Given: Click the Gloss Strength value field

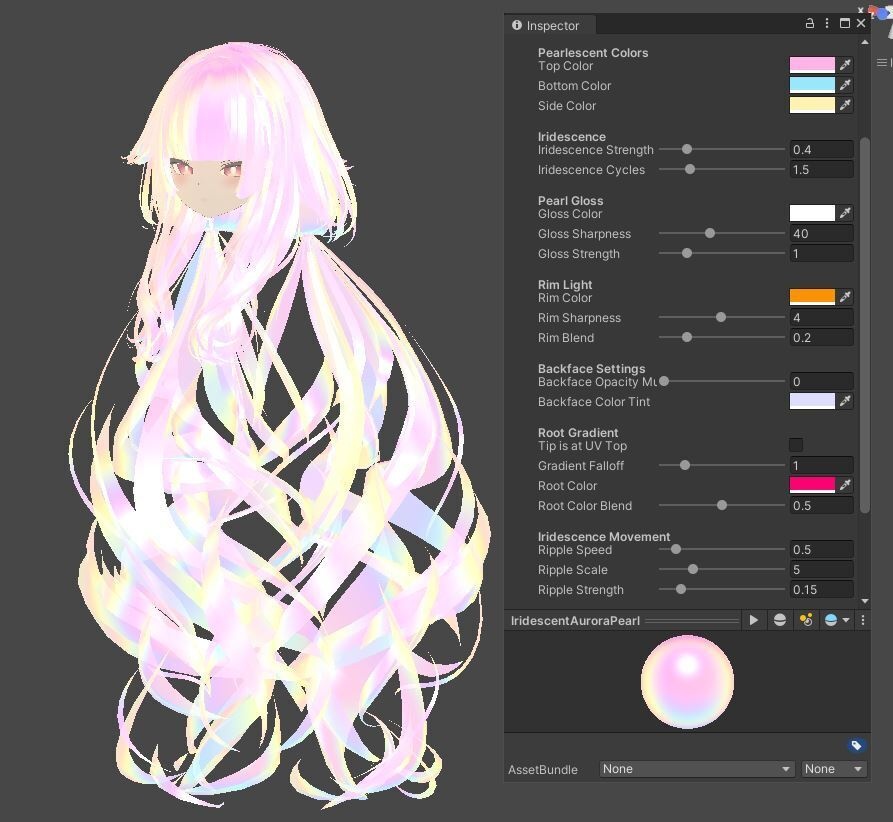Looking at the screenshot, I should pyautogui.click(x=821, y=253).
